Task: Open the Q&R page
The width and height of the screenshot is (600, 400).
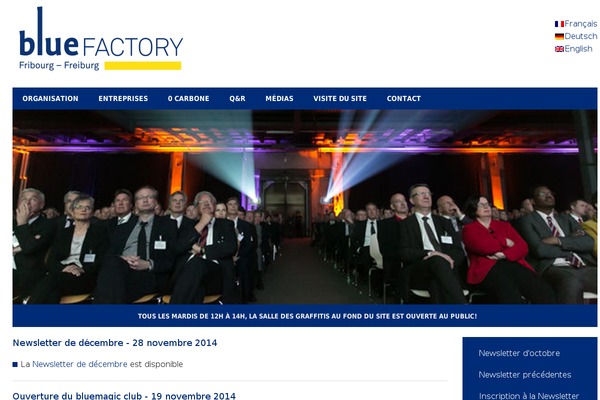Action: tap(237, 99)
